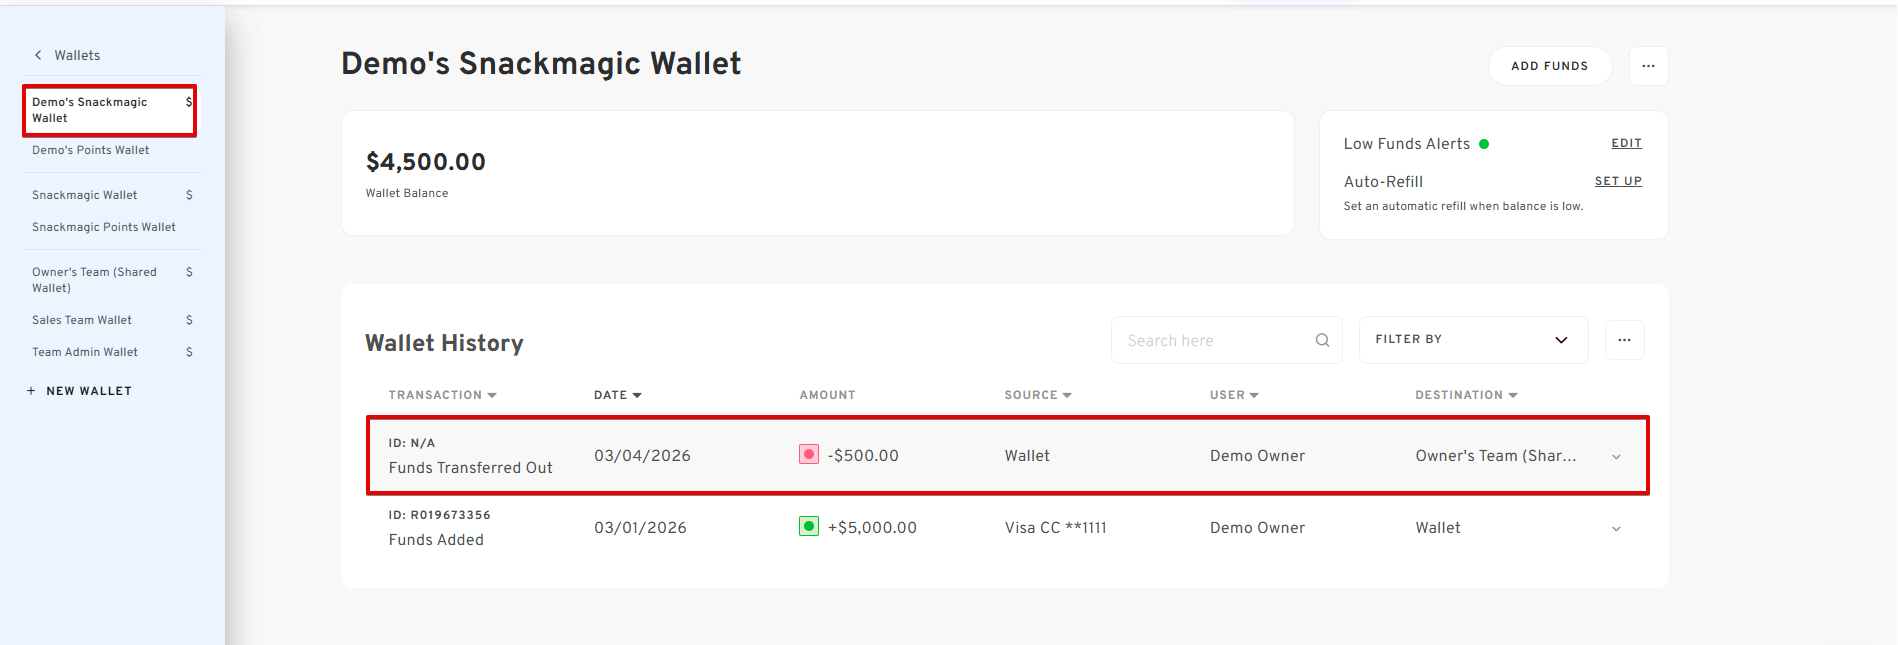Viewport: 1898px width, 645px height.
Task: Click the search magnifier icon in Wallet History
Action: point(1322,340)
